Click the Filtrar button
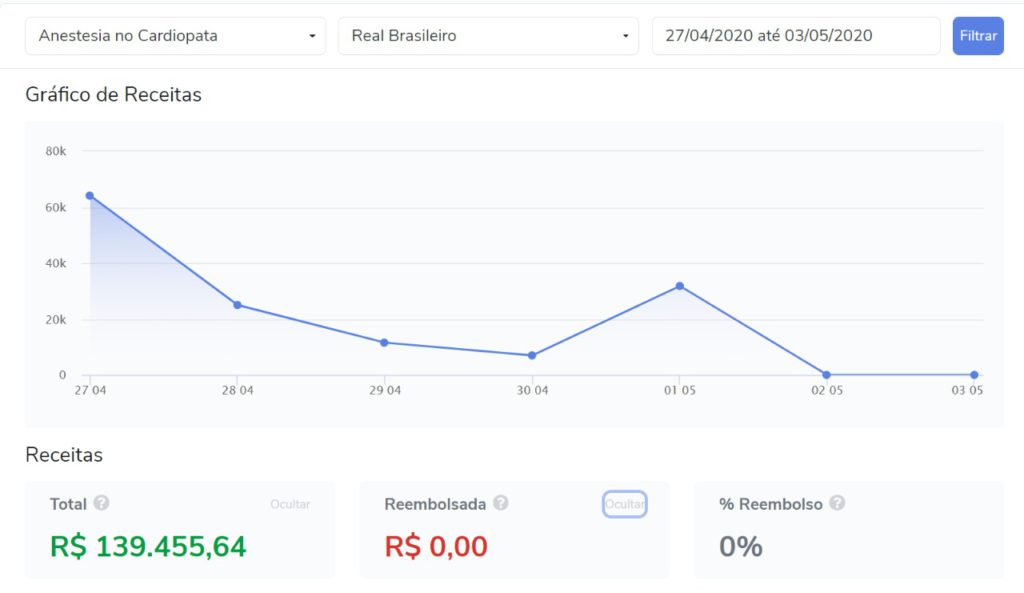 click(x=978, y=36)
